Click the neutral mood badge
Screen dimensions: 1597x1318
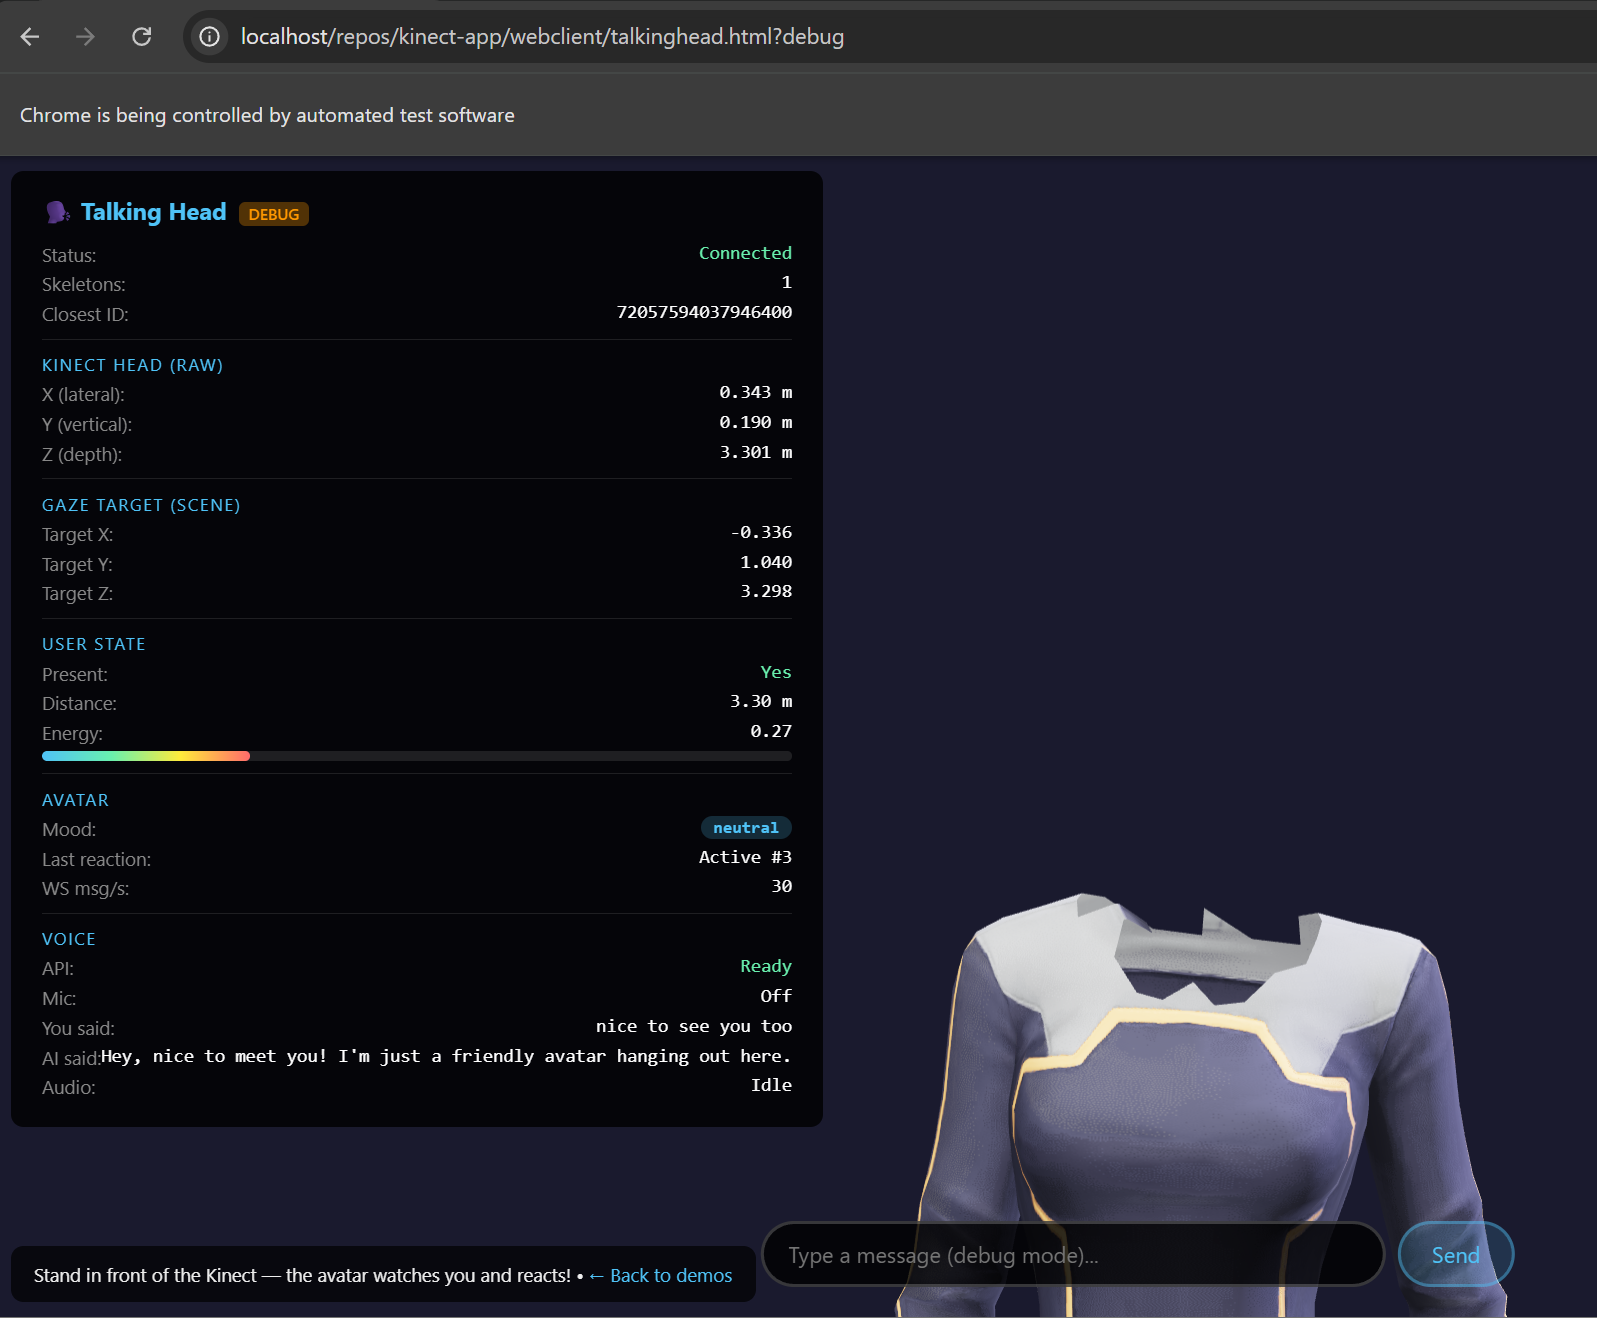point(745,828)
